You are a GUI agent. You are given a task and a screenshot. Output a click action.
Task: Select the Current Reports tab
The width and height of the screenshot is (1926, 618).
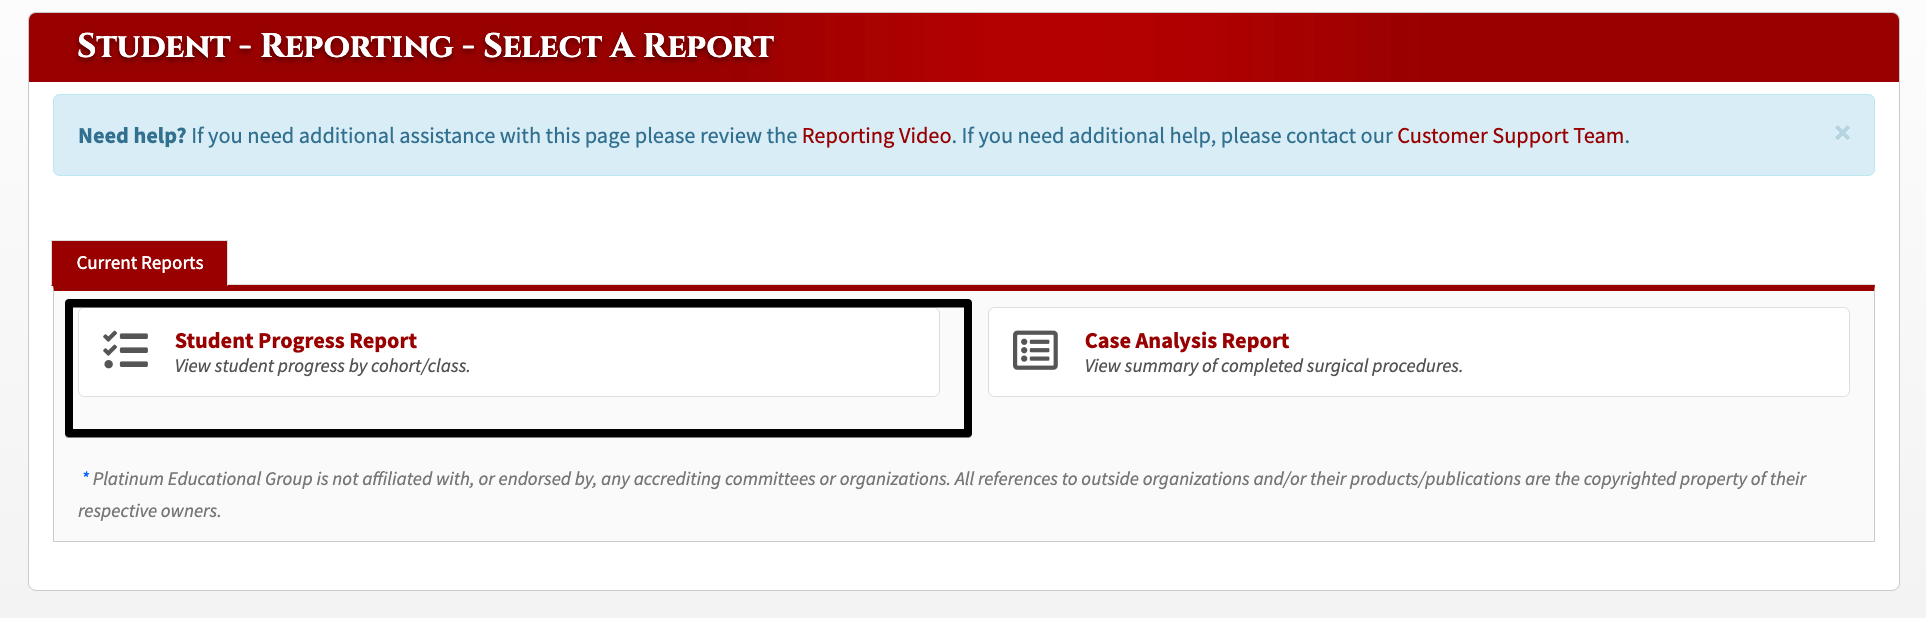coord(140,263)
